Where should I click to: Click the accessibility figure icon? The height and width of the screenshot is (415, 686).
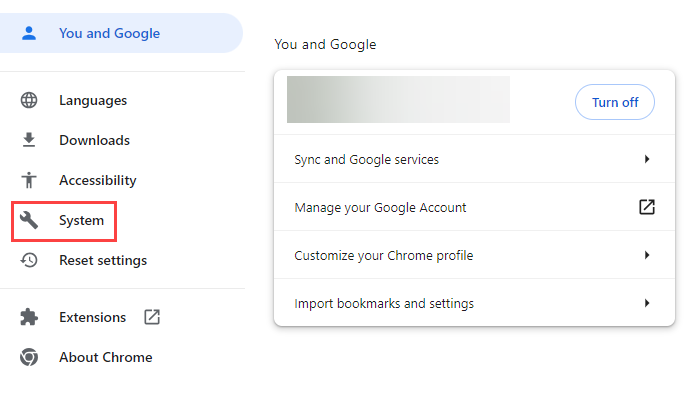tap(29, 180)
